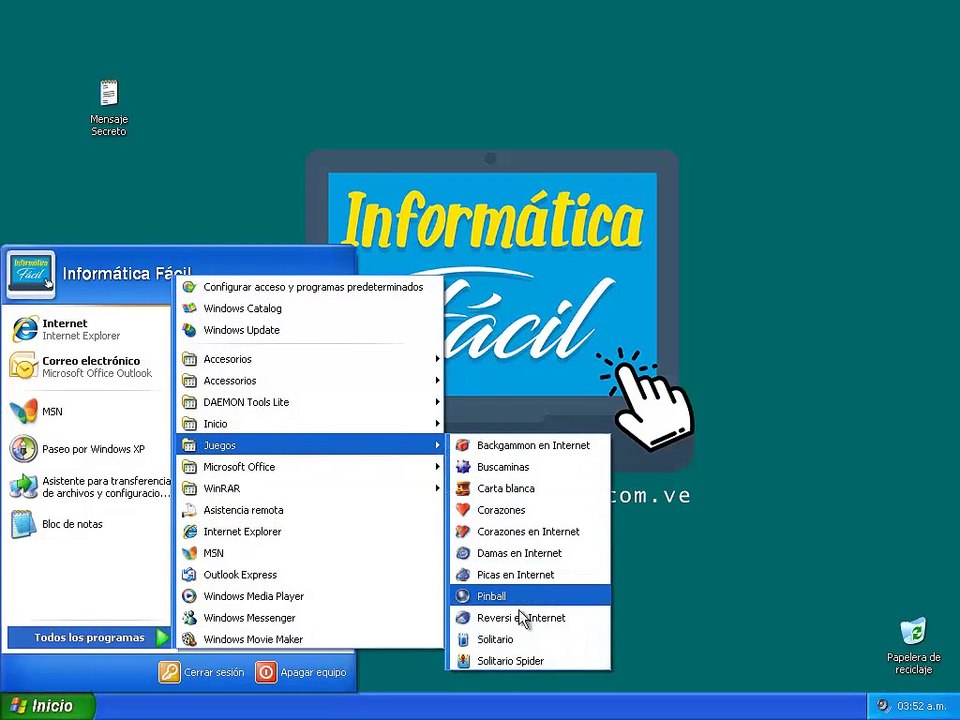Expand the Accesorios submenu arrow
960x720 pixels.
click(x=437, y=359)
